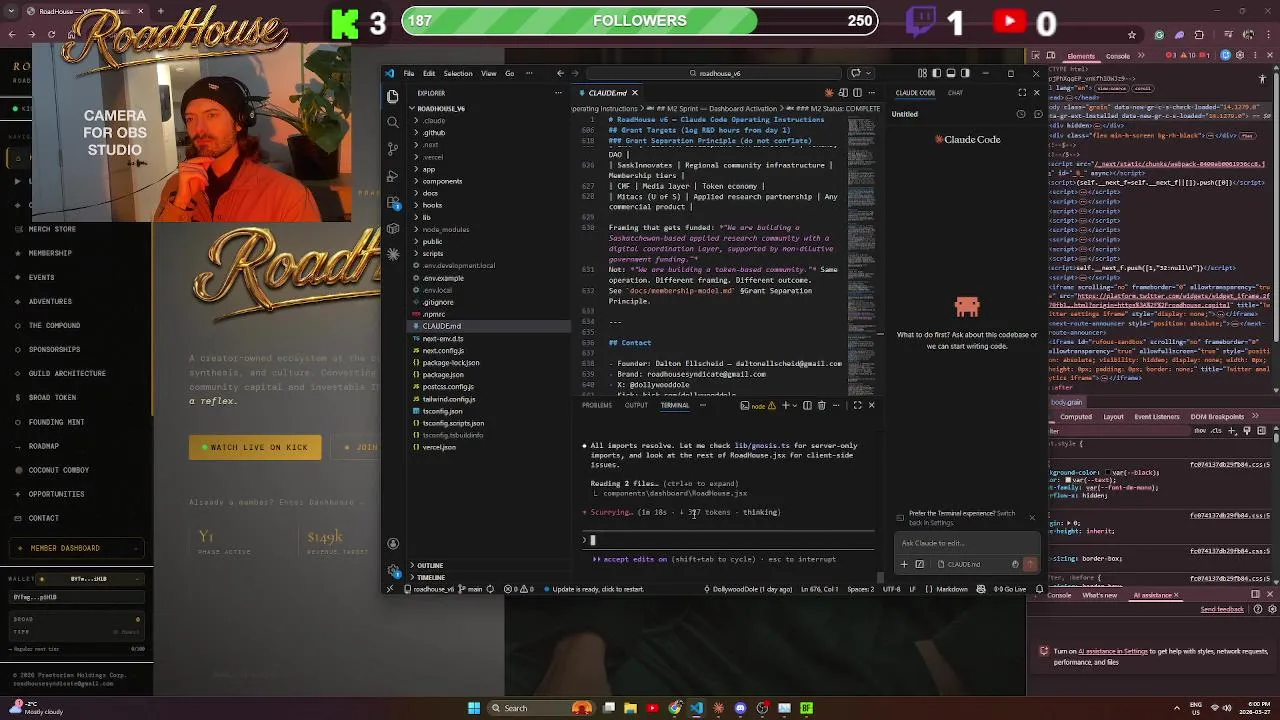Switch to the PROBLEMS panel tab
The image size is (1280, 720).
(x=597, y=405)
